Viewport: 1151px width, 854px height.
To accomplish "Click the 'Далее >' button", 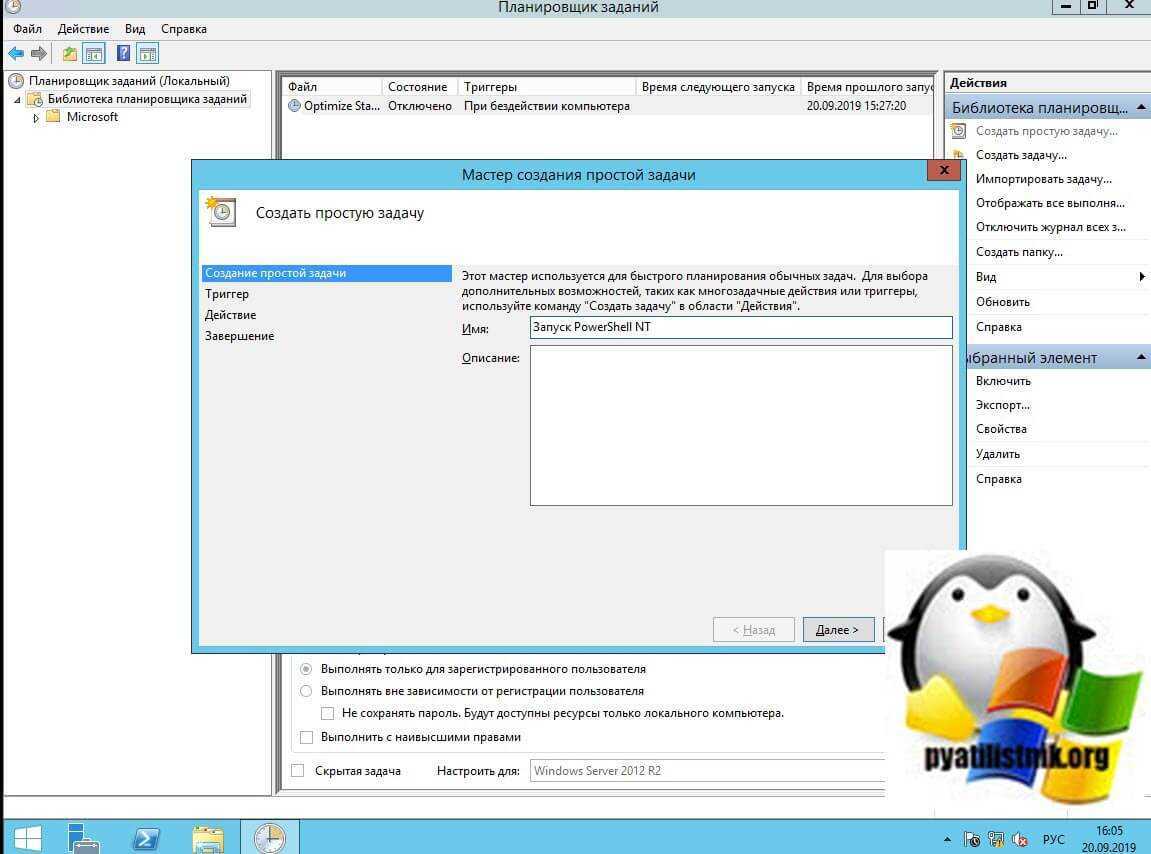I will pos(837,630).
